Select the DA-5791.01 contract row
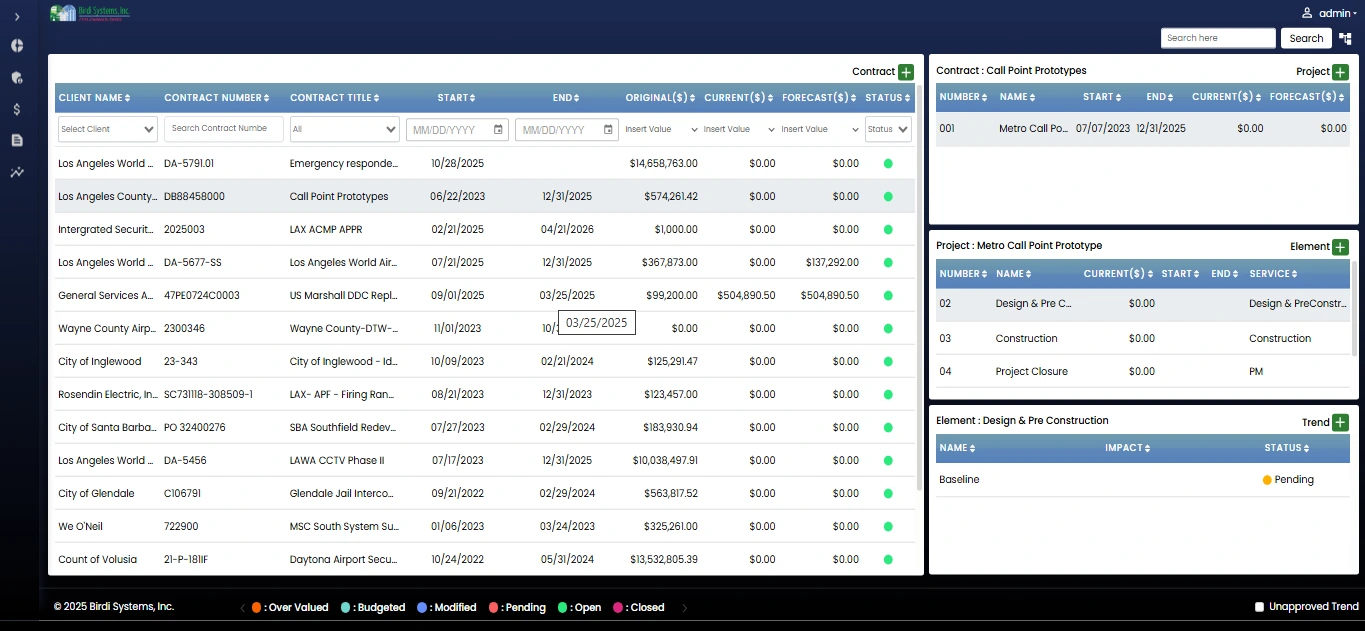This screenshot has height=631, width=1365. point(485,163)
